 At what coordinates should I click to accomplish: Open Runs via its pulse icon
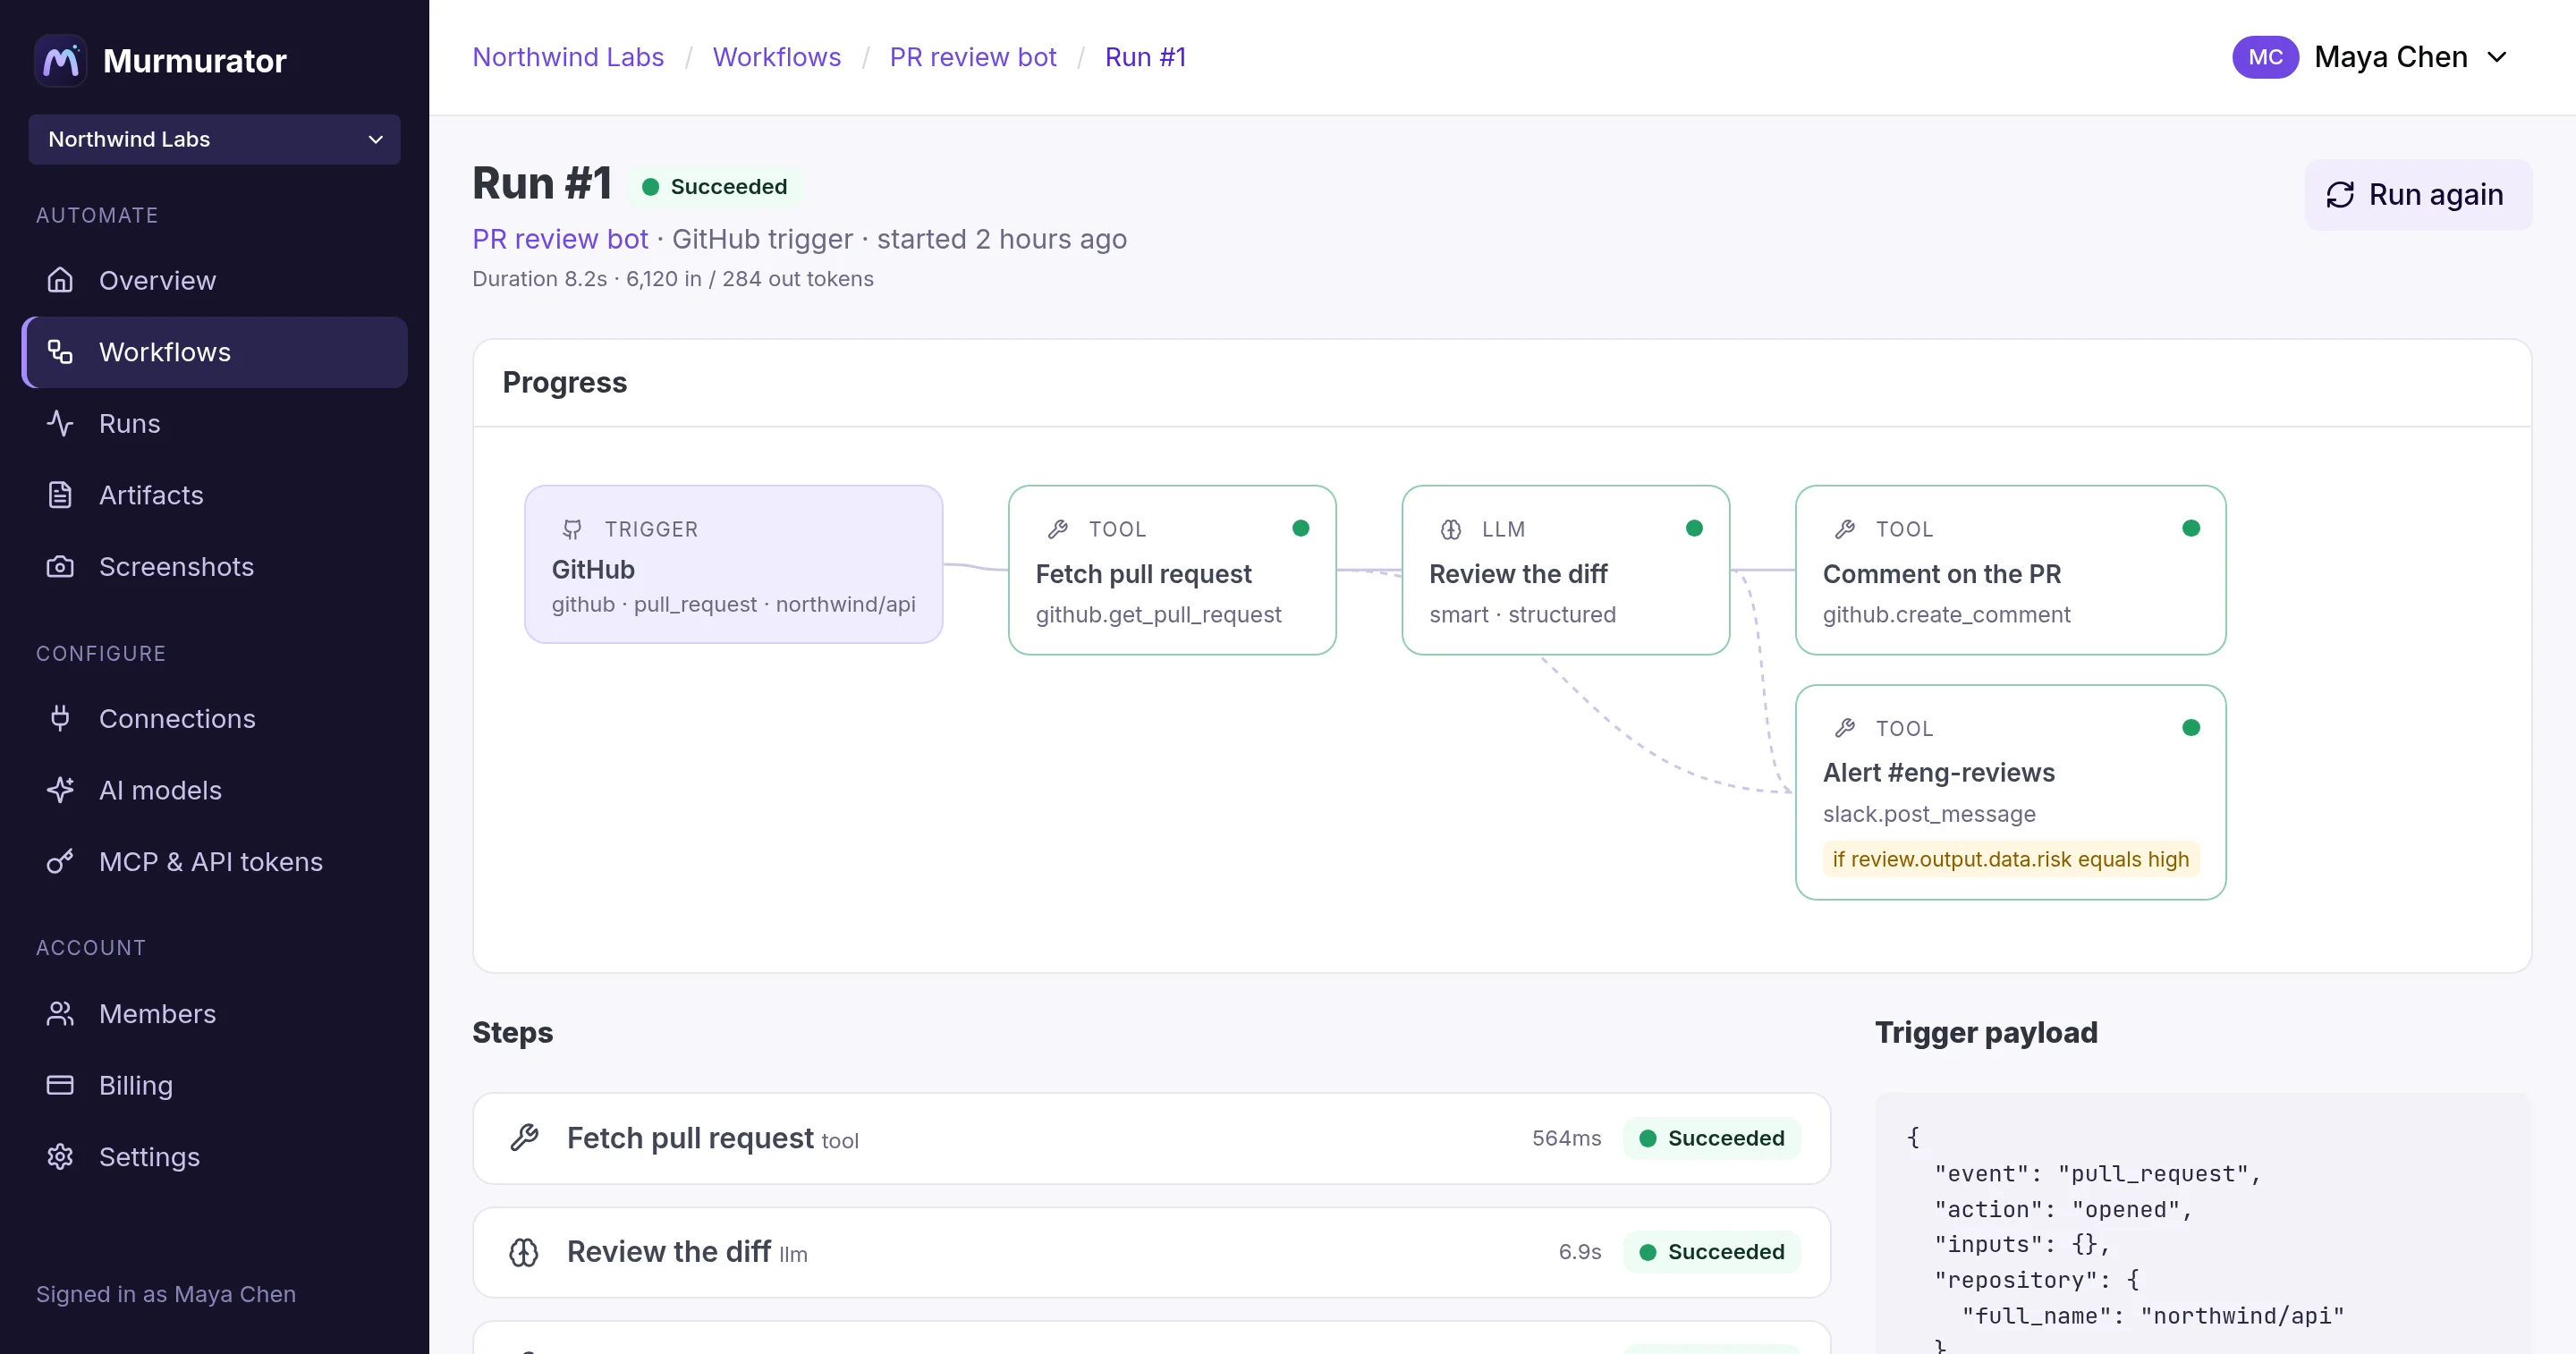pos(60,423)
